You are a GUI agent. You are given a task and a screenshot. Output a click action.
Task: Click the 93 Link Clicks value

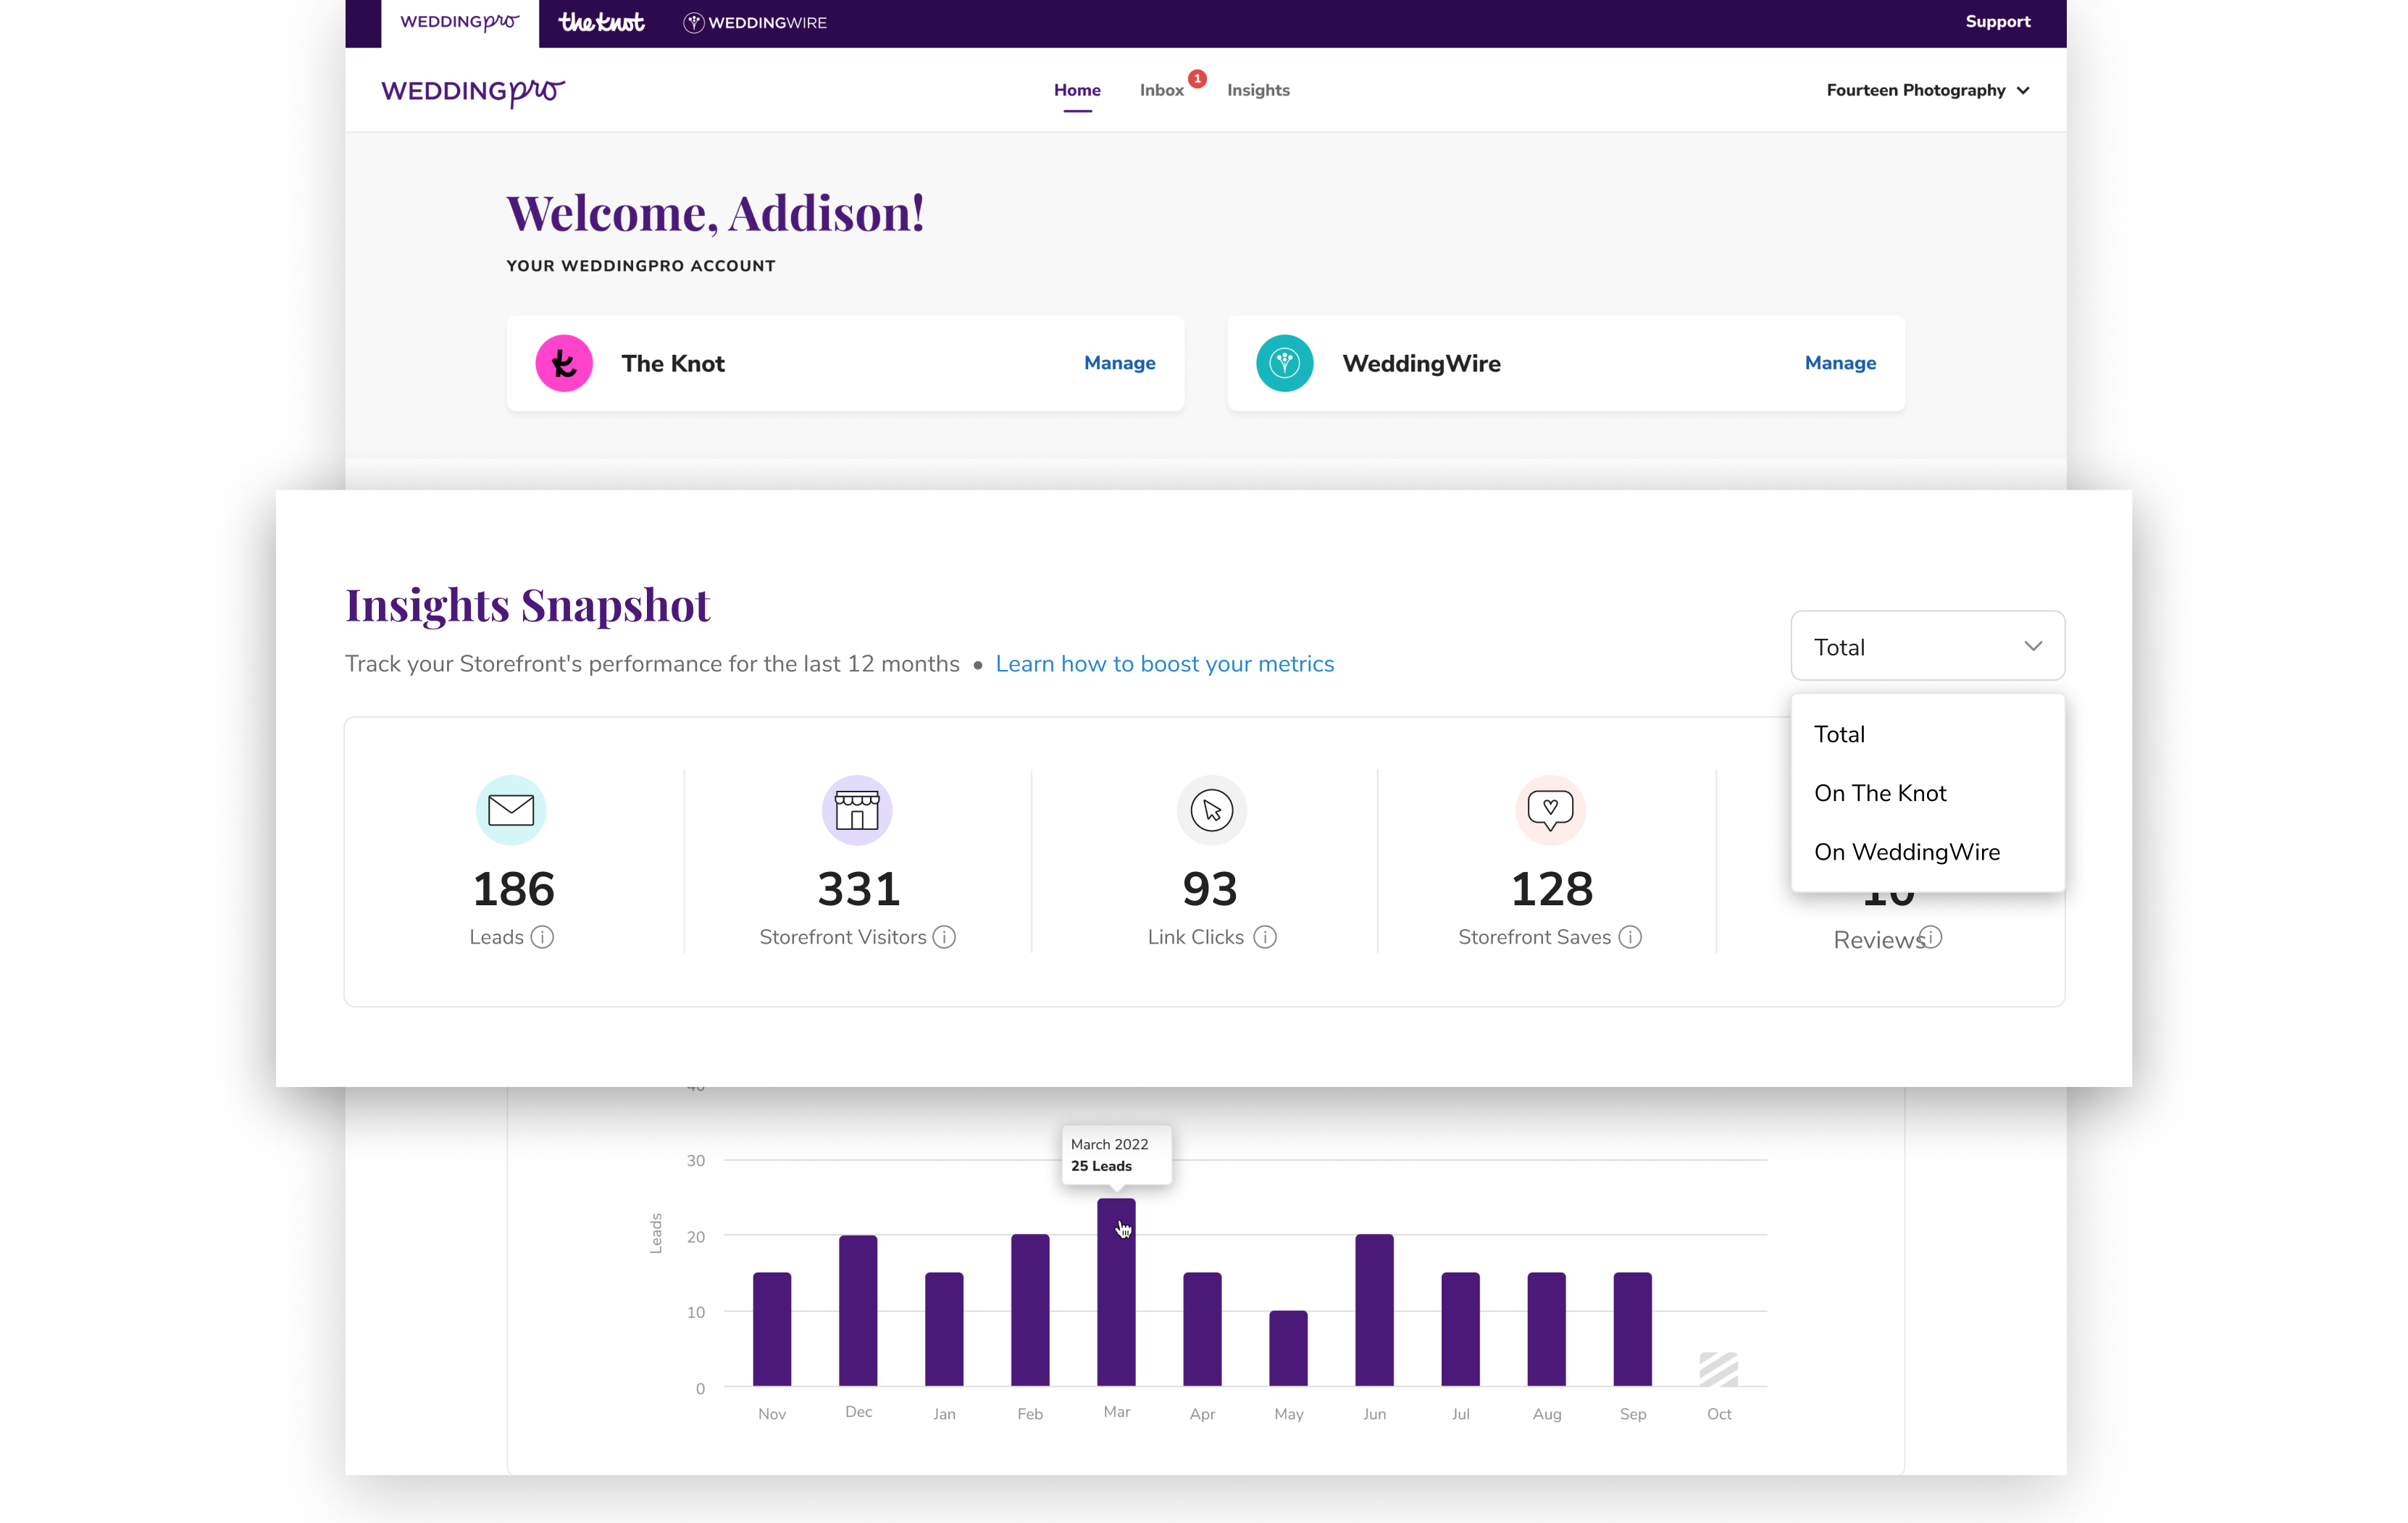pyautogui.click(x=1210, y=889)
